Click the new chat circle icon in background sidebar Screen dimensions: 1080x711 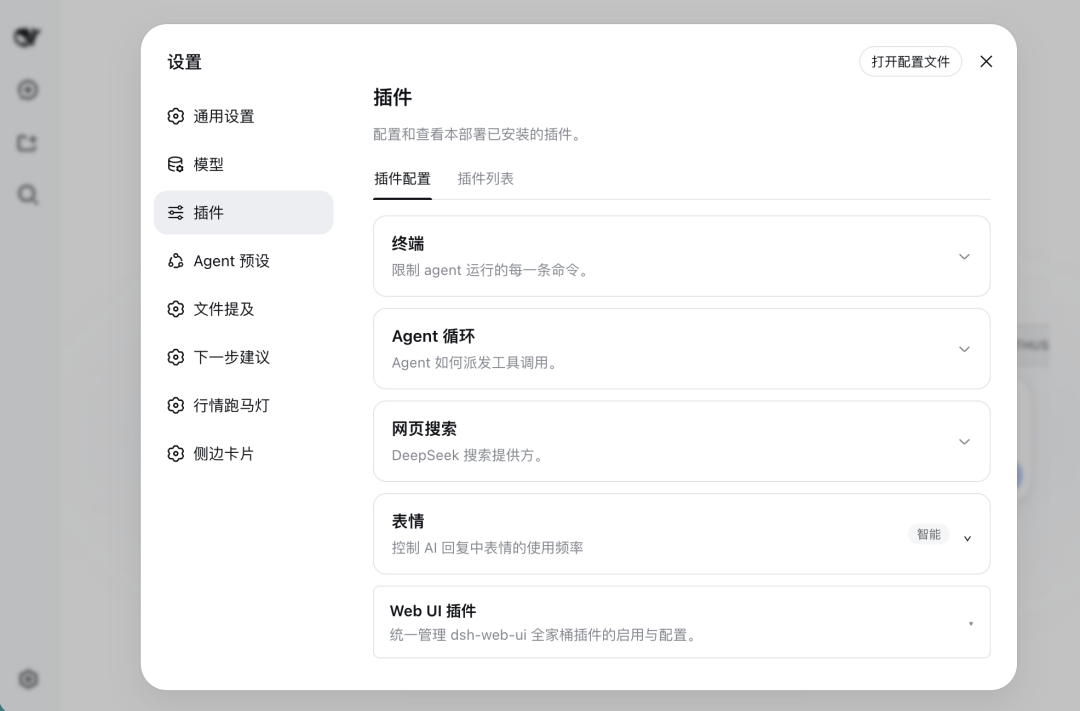pyautogui.click(x=28, y=90)
